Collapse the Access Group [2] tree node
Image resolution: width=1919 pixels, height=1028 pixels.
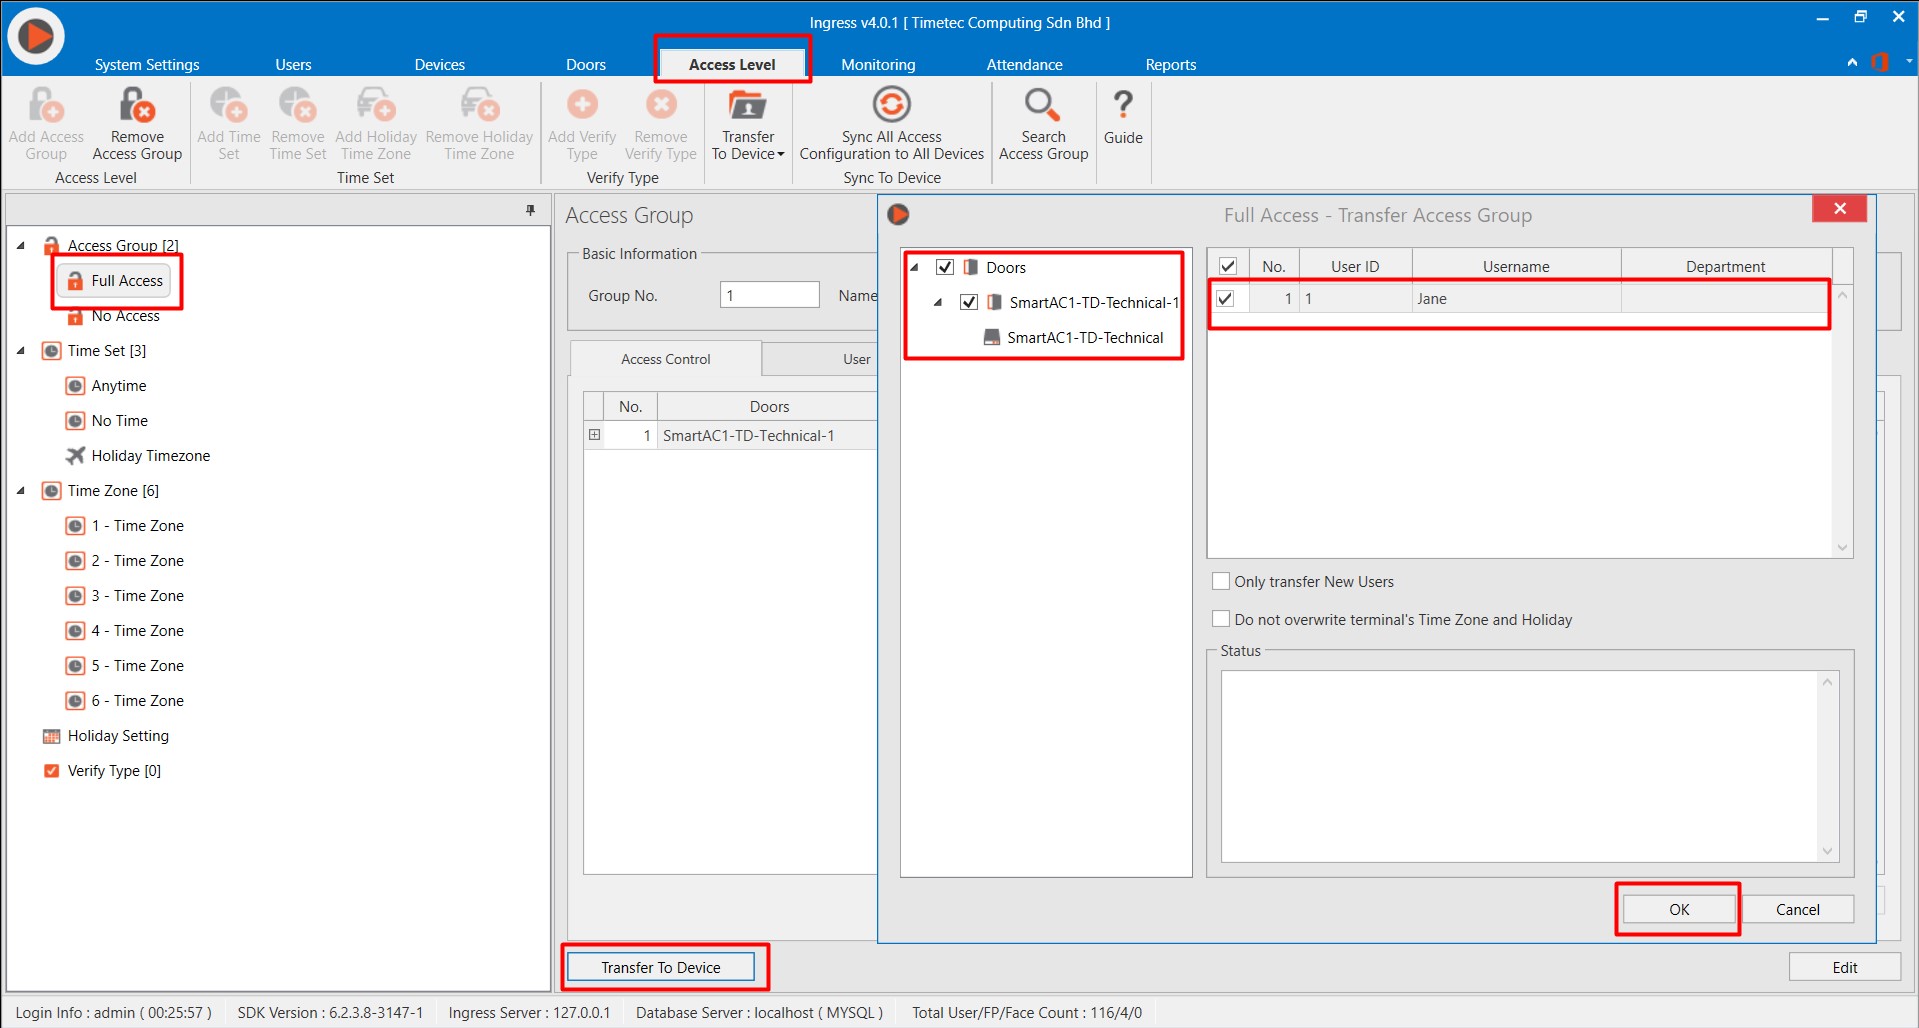click(21, 245)
